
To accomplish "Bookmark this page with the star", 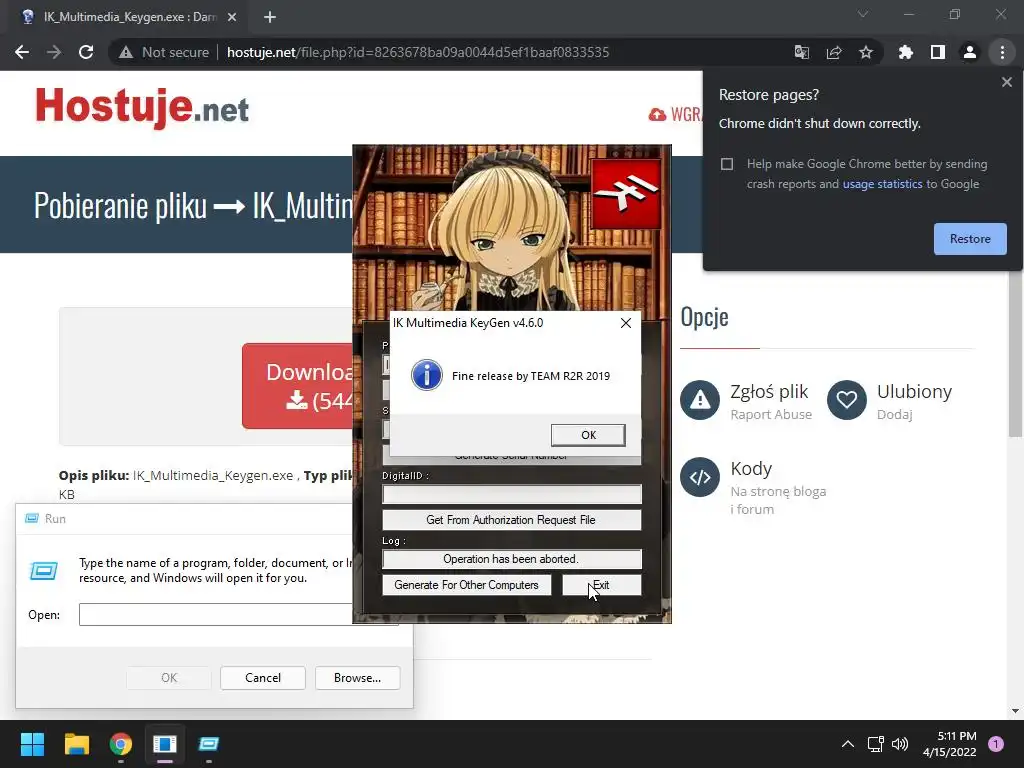I will point(866,52).
